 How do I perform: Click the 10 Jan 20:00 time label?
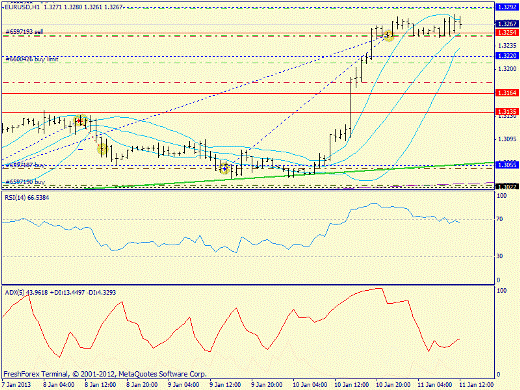point(393,385)
